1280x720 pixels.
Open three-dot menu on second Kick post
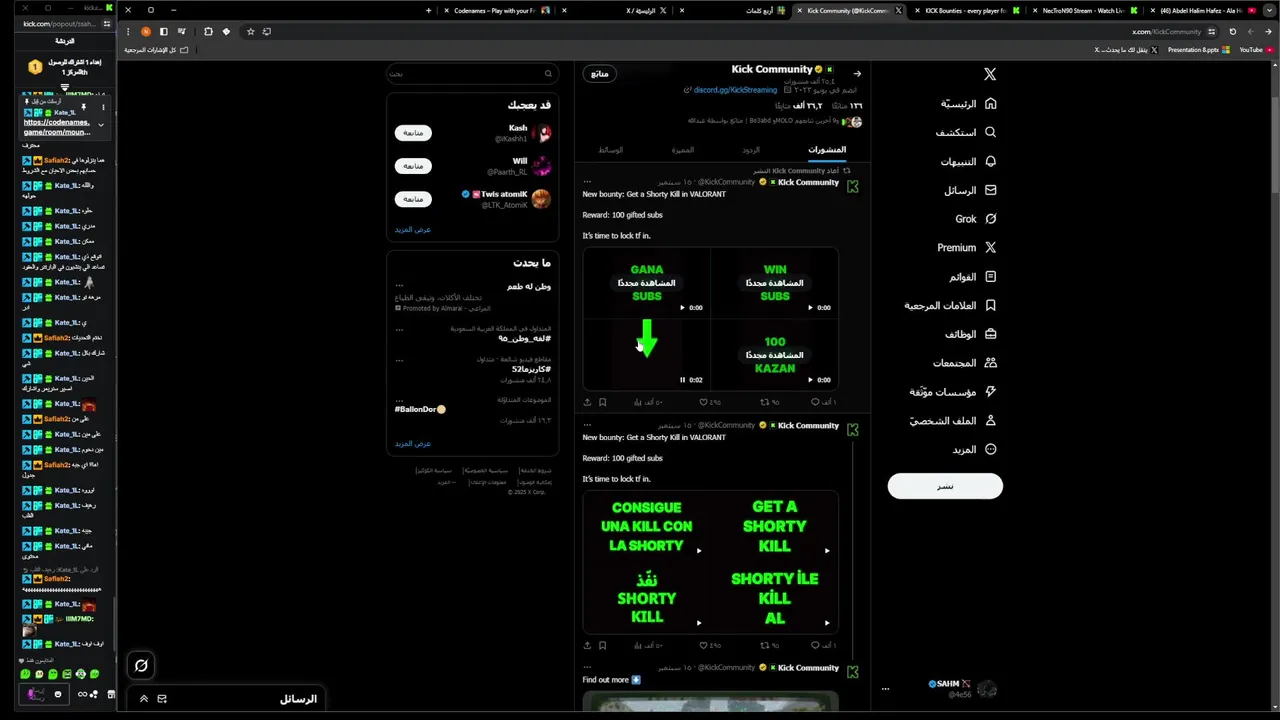588,424
